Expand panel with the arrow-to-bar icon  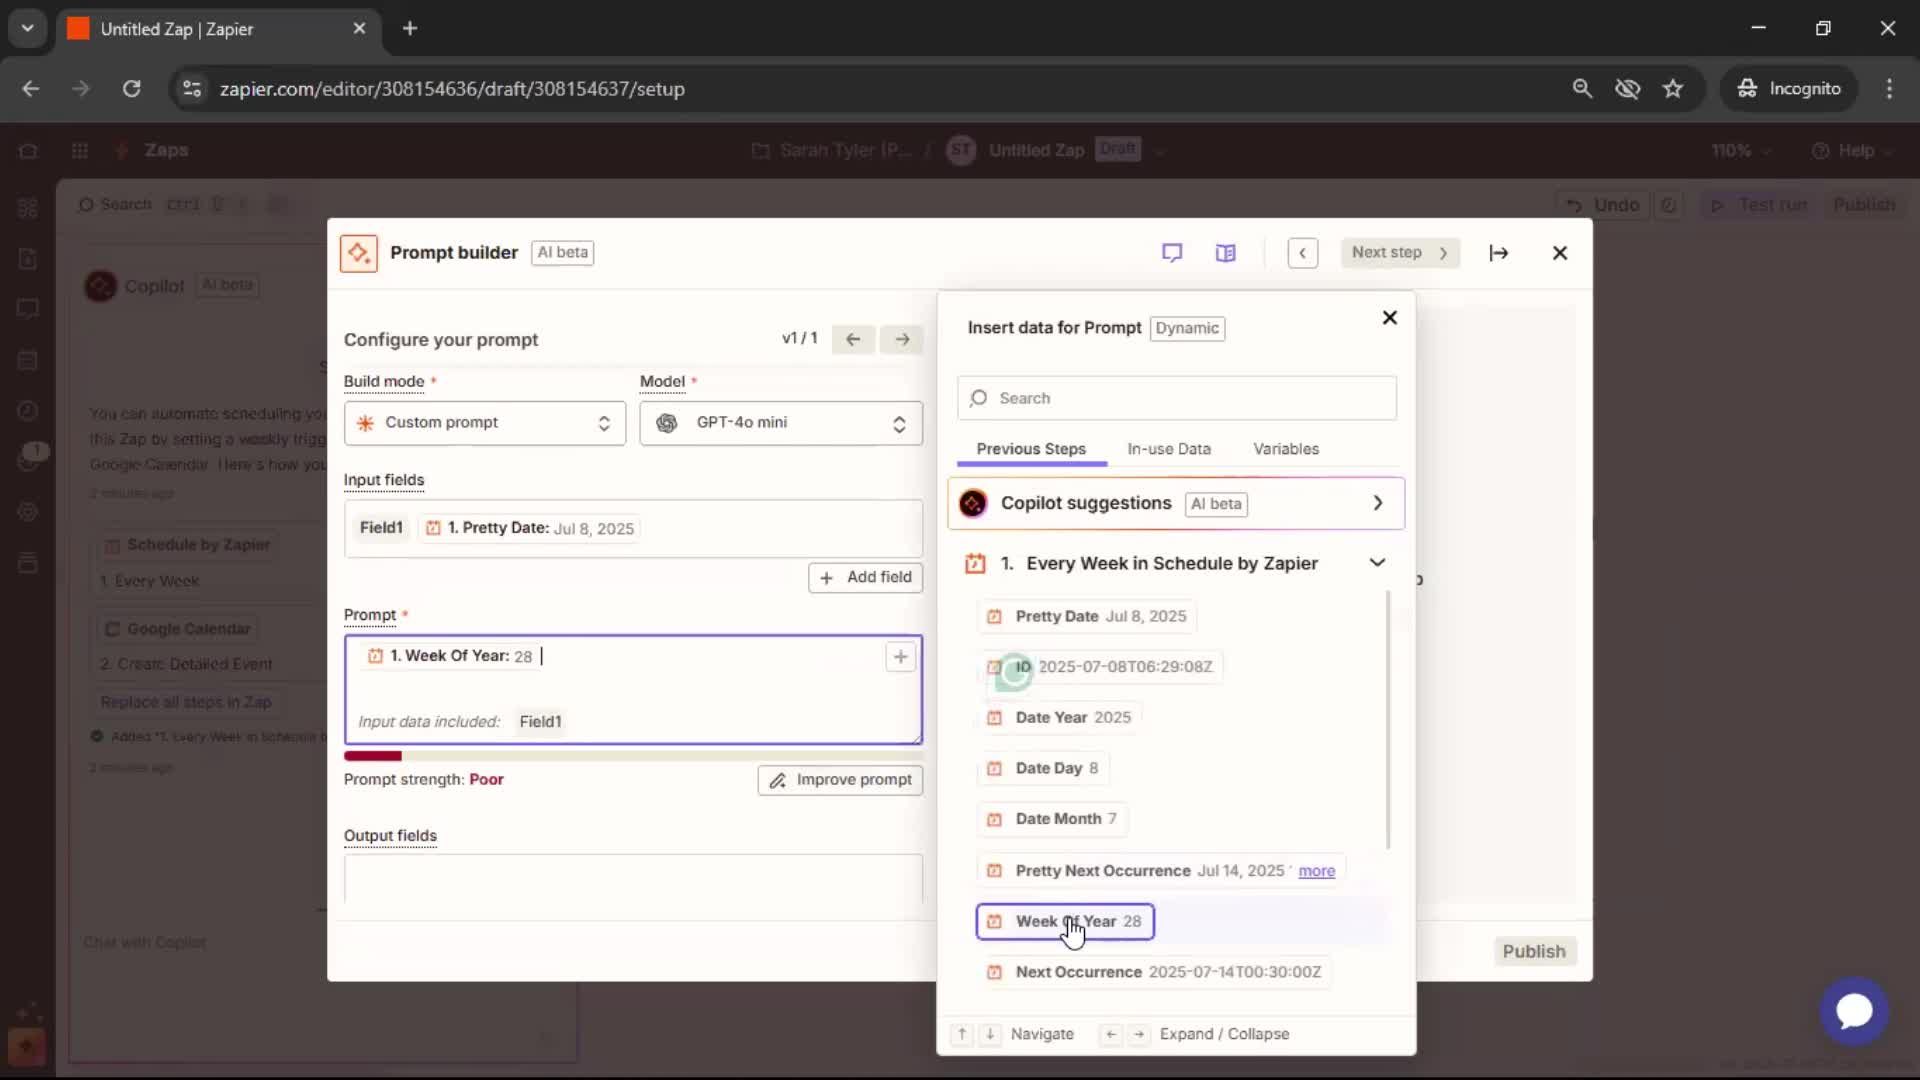pyautogui.click(x=1498, y=253)
